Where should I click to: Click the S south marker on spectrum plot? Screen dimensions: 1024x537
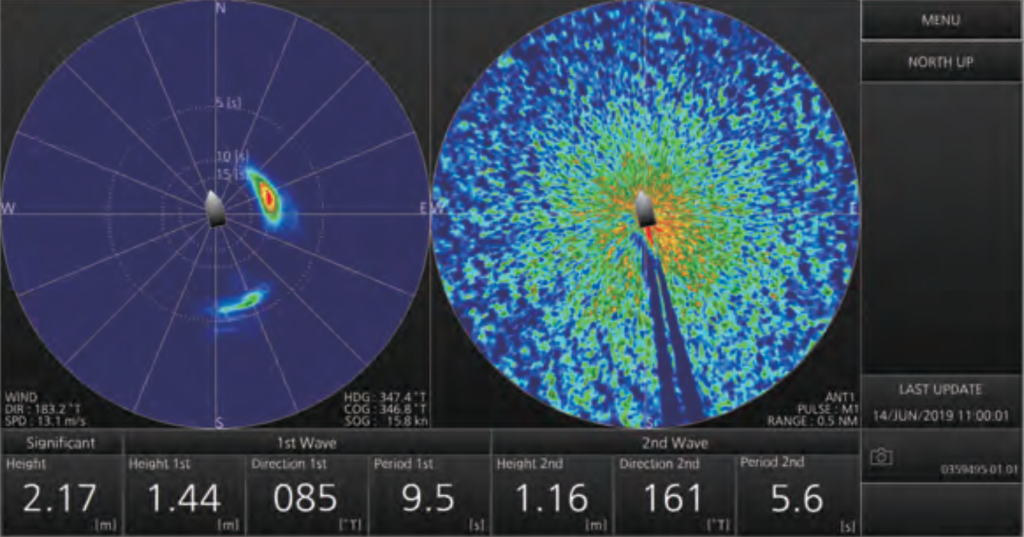(x=220, y=423)
